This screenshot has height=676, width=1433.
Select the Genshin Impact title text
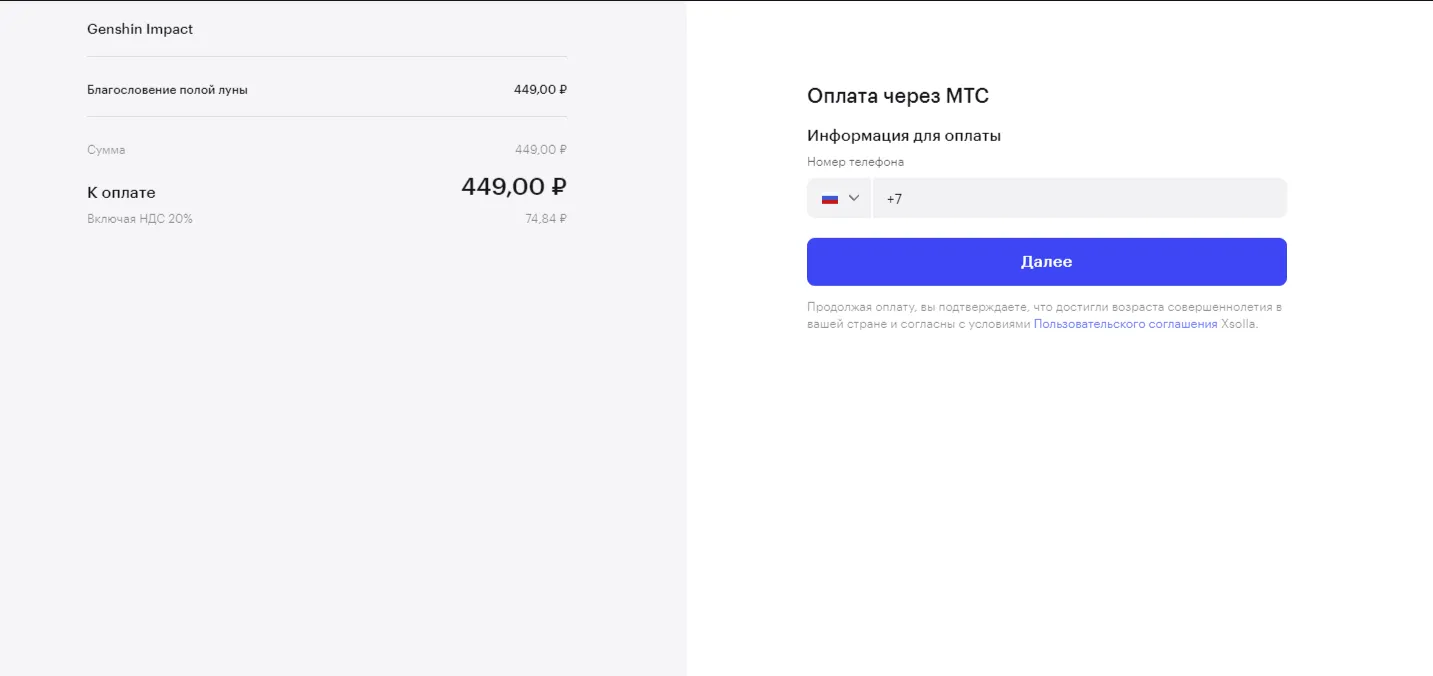140,29
